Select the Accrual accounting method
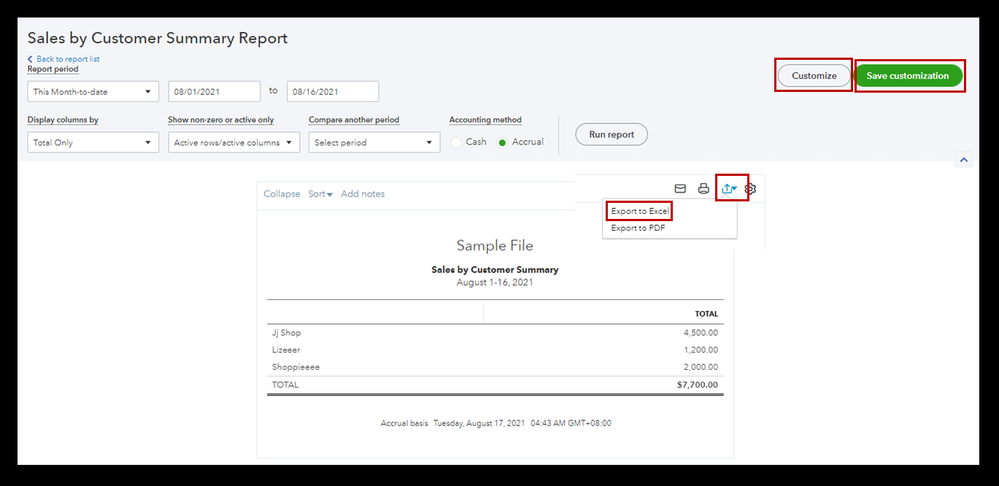The image size is (999, 486). [x=503, y=142]
